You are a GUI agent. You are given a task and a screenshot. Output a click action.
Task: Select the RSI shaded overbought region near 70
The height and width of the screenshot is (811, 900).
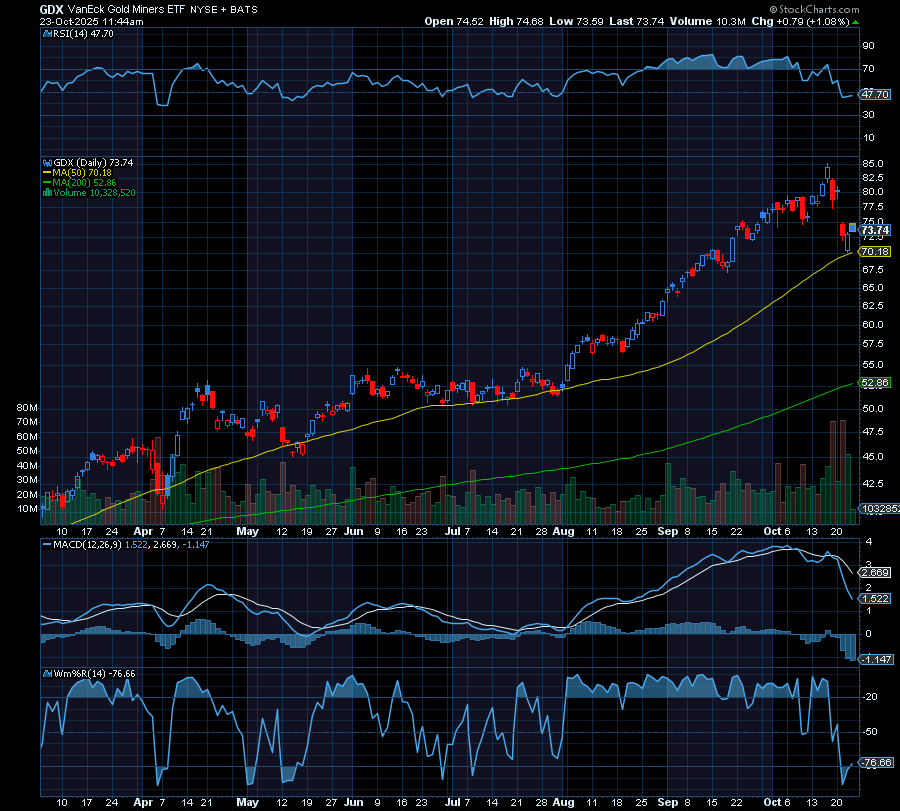pyautogui.click(x=700, y=62)
